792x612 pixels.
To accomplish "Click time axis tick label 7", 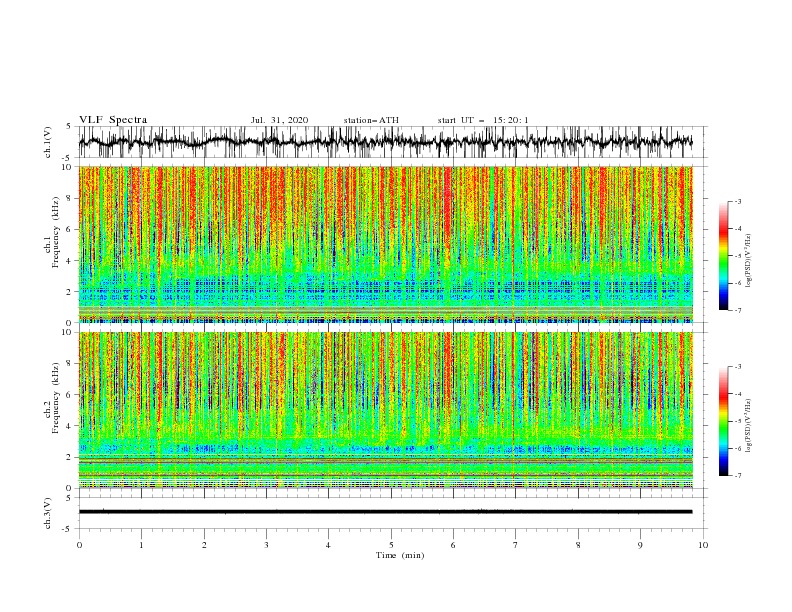I will point(516,545).
